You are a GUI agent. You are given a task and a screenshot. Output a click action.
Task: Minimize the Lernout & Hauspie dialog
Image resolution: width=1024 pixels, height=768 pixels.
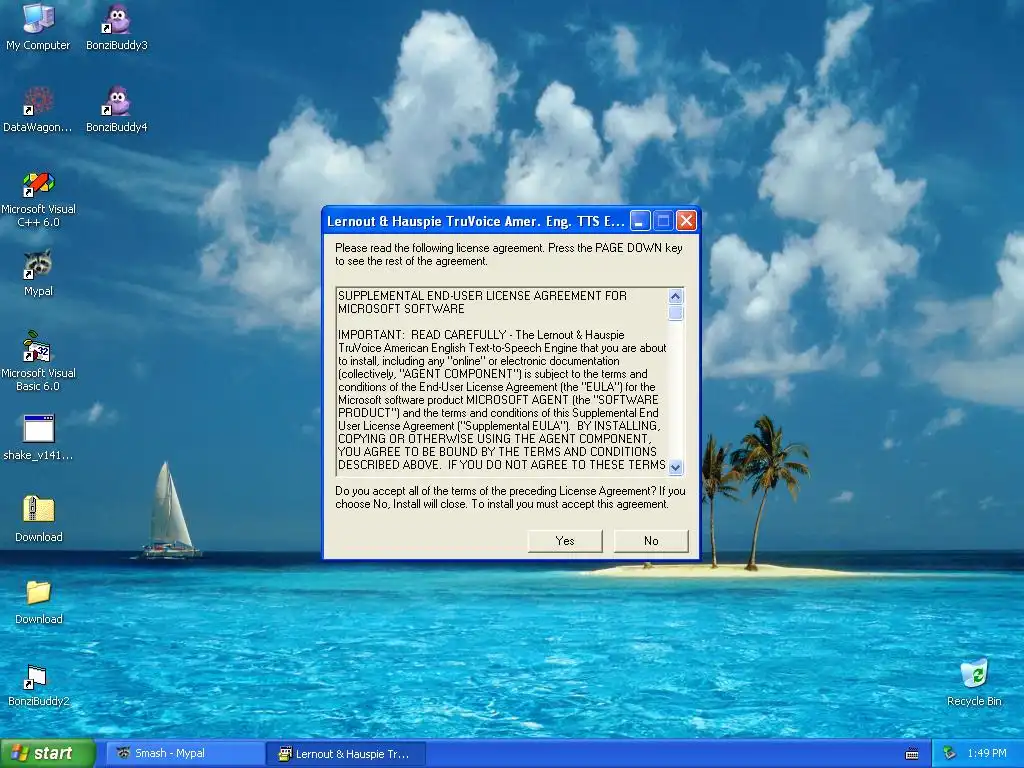pos(640,221)
